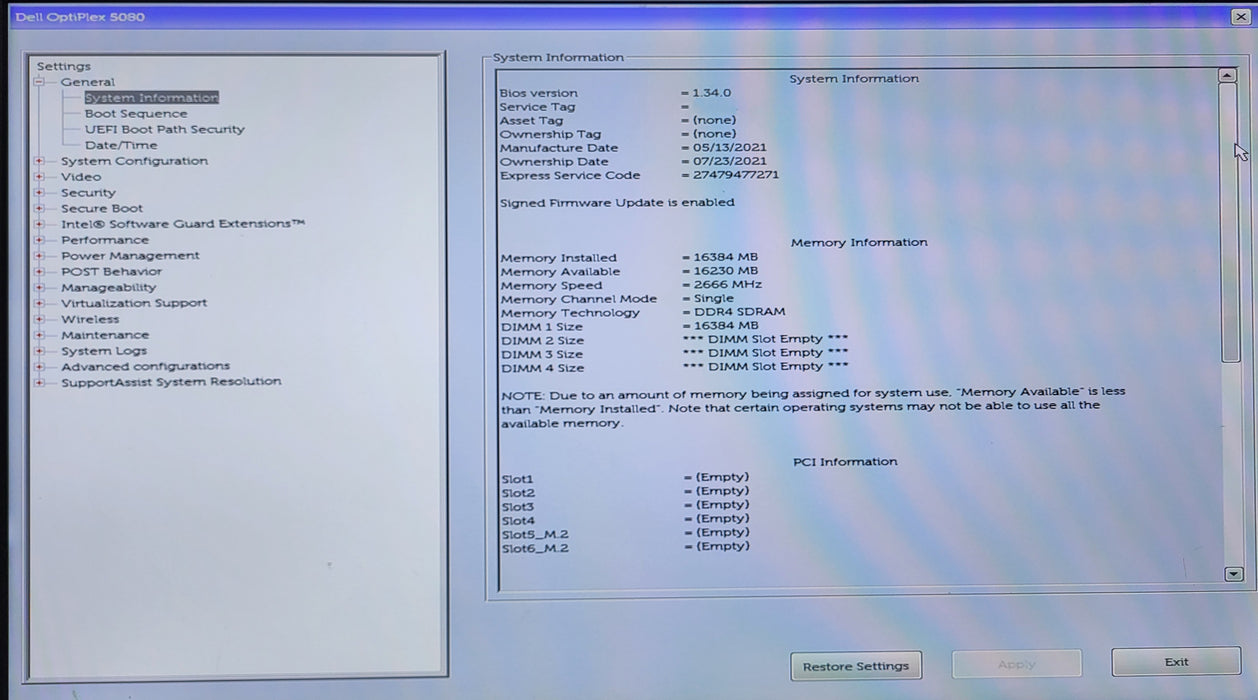Click the scroll up arrow
The height and width of the screenshot is (700, 1258).
click(x=1228, y=75)
